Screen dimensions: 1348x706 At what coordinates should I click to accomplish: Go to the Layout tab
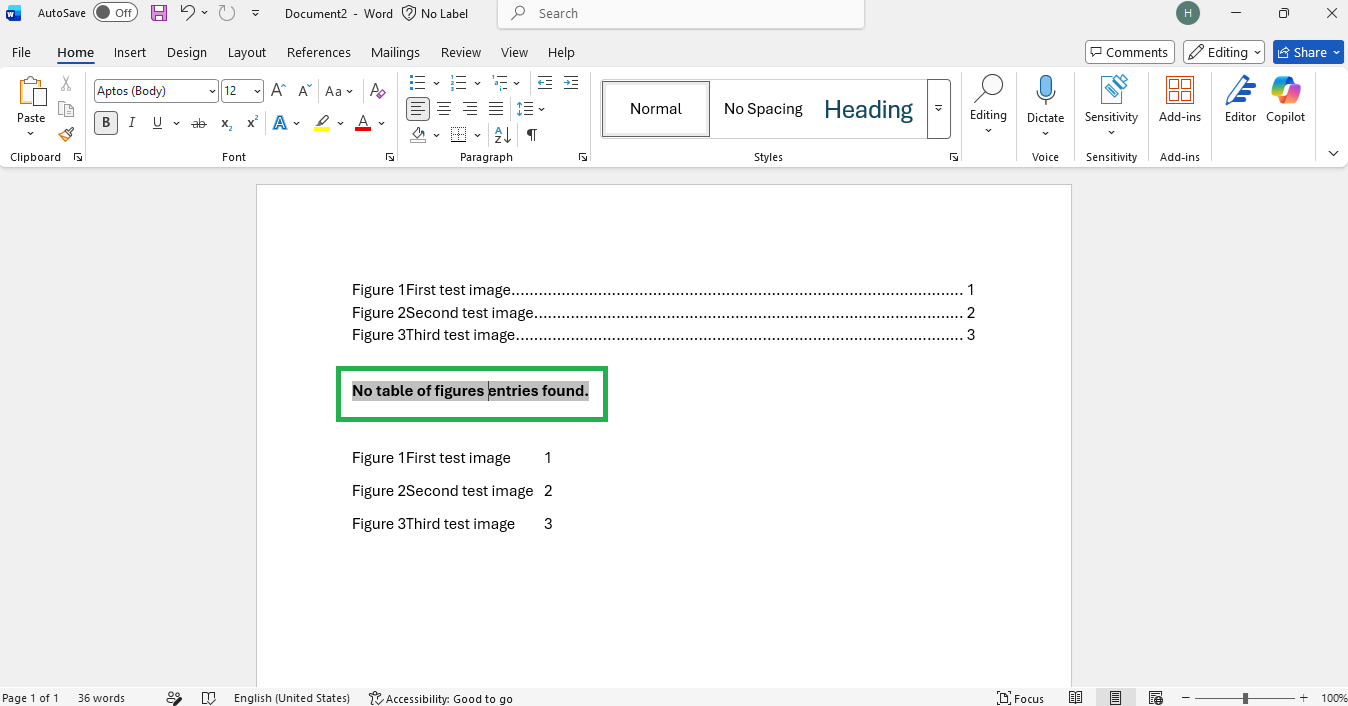point(247,52)
